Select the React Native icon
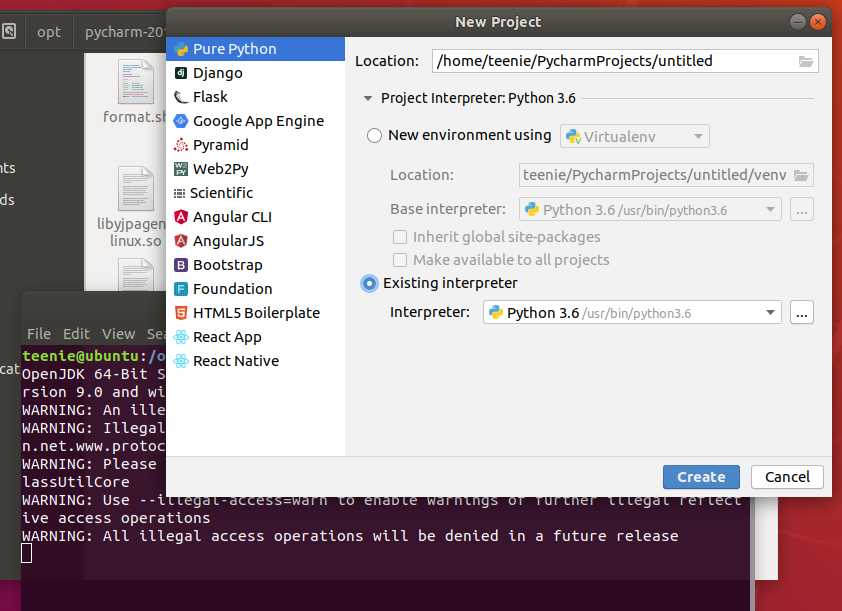The height and width of the screenshot is (611, 842). click(181, 361)
